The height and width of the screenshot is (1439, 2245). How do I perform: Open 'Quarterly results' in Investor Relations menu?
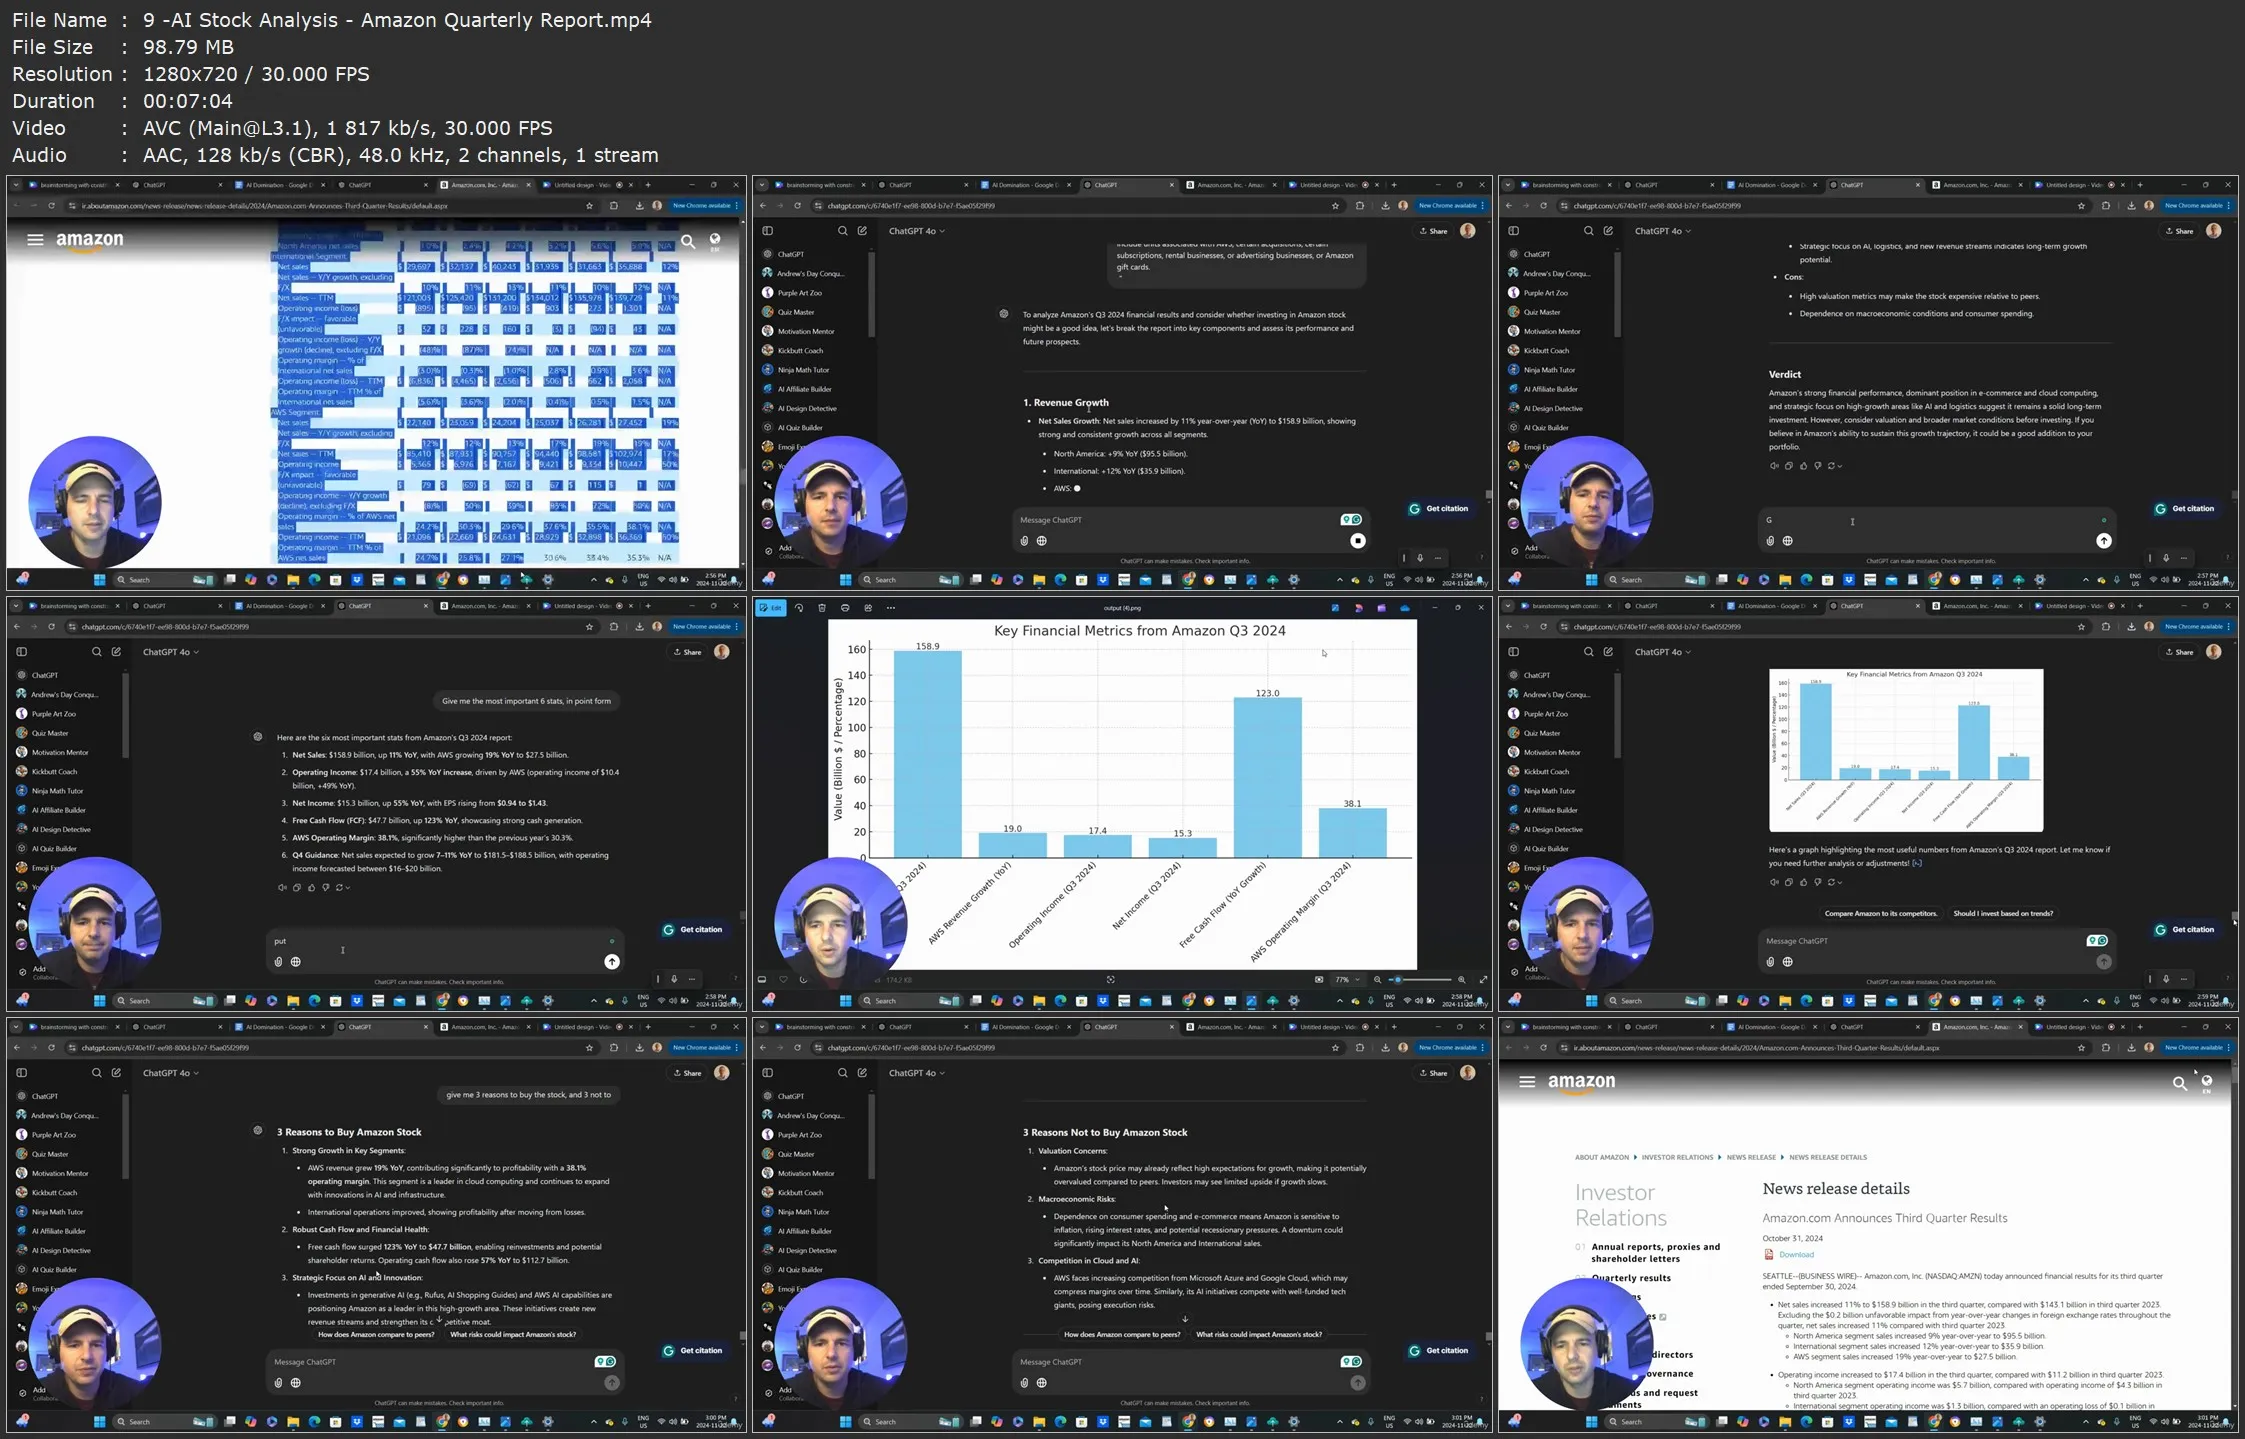click(1631, 1278)
